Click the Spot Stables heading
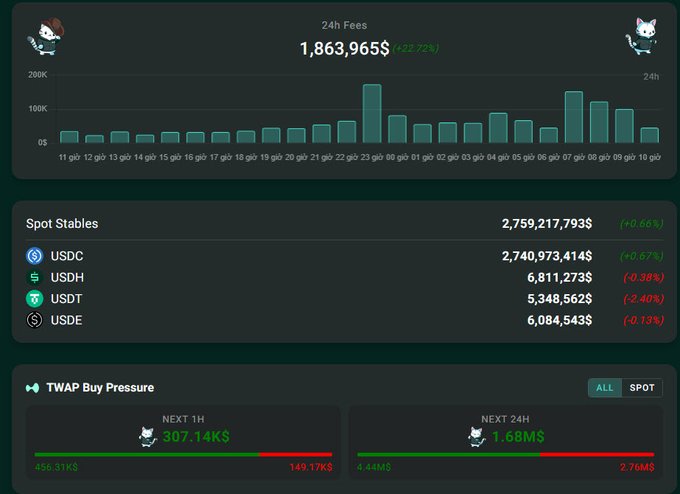The image size is (680, 494). 62,223
